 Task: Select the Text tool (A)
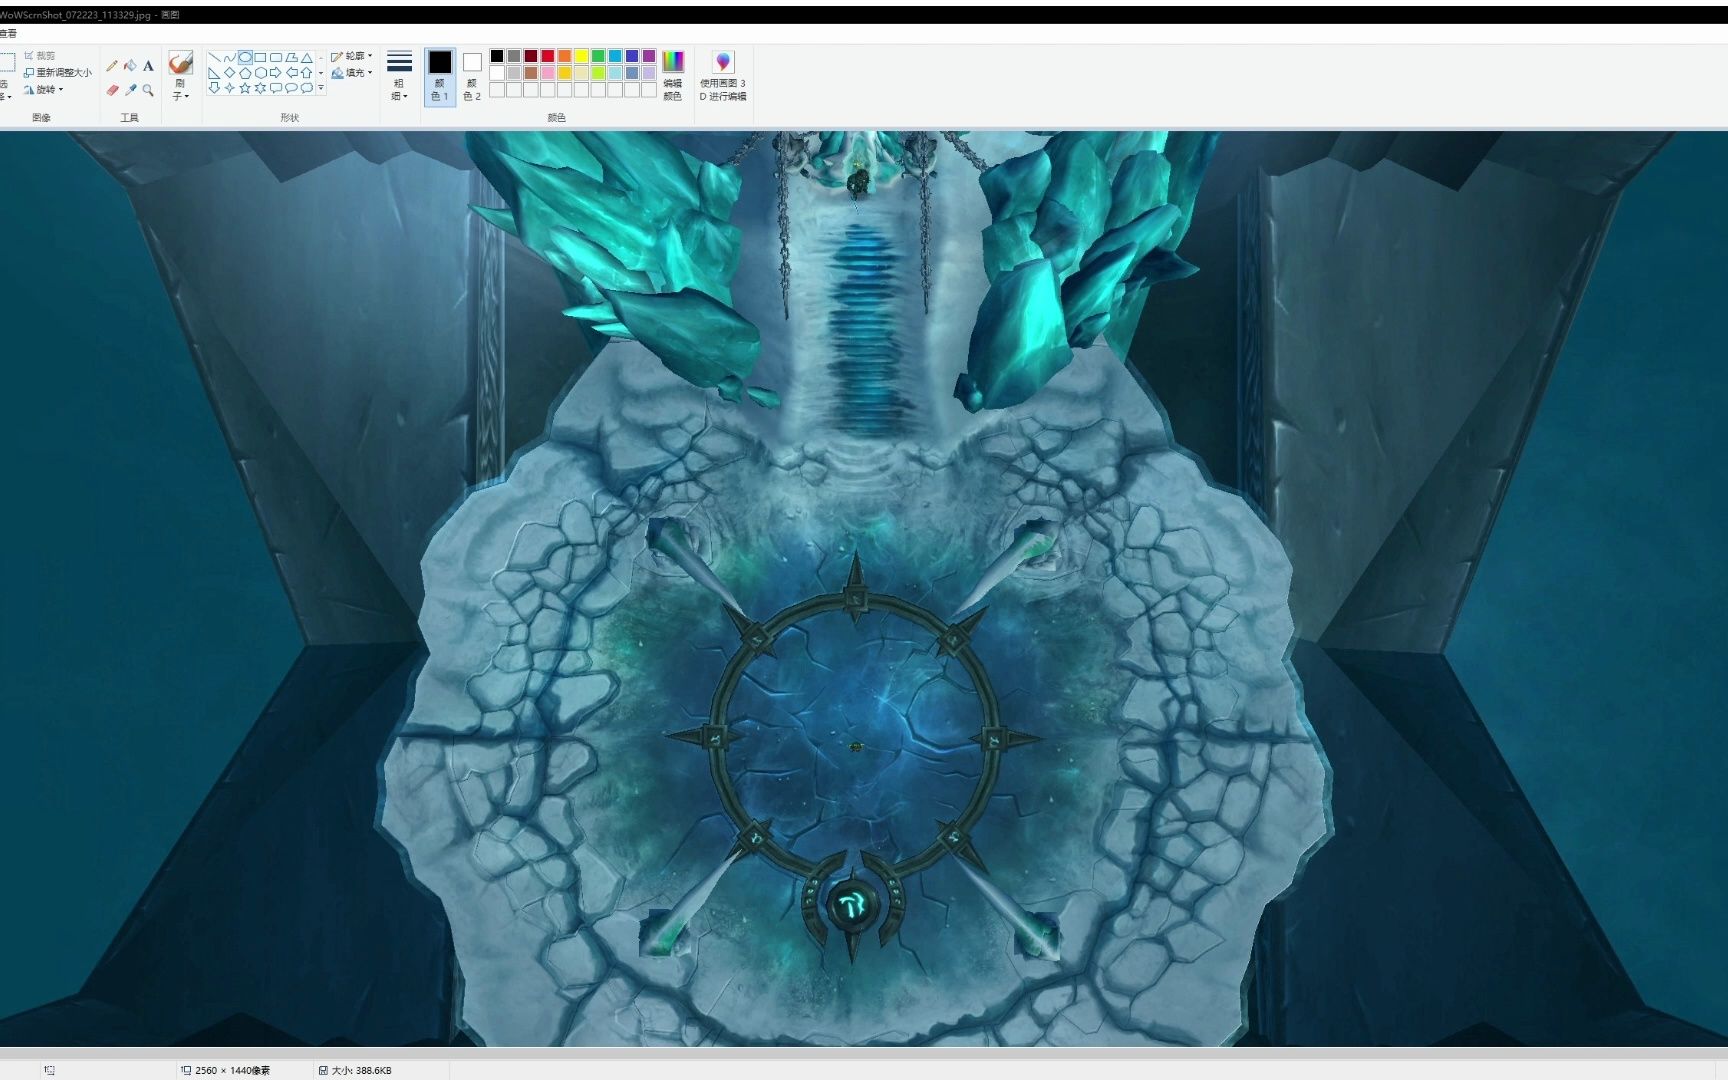click(x=148, y=66)
